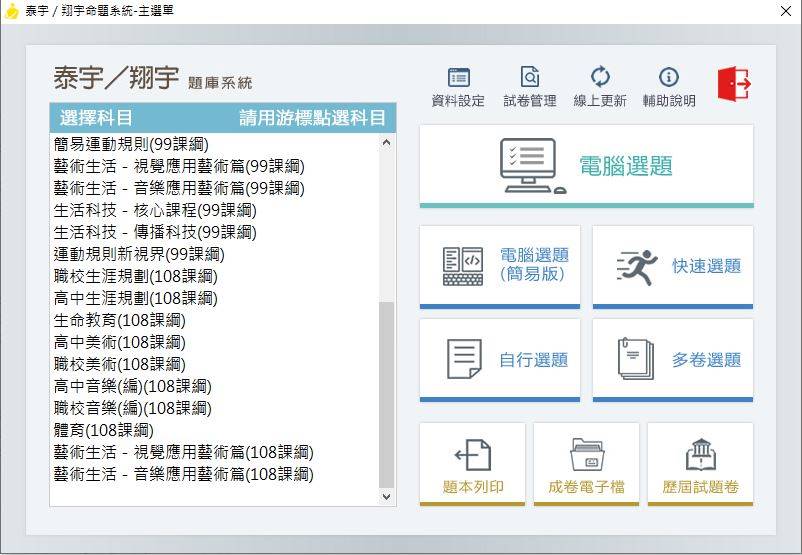Screen dimensions: 802x555
Task: Open 輔助說明 help info icon
Action: [x=669, y=77]
